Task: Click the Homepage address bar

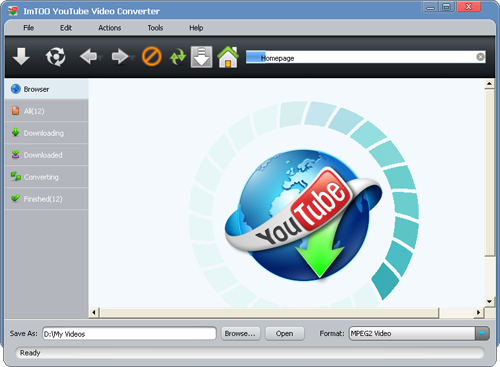Action: (365, 57)
